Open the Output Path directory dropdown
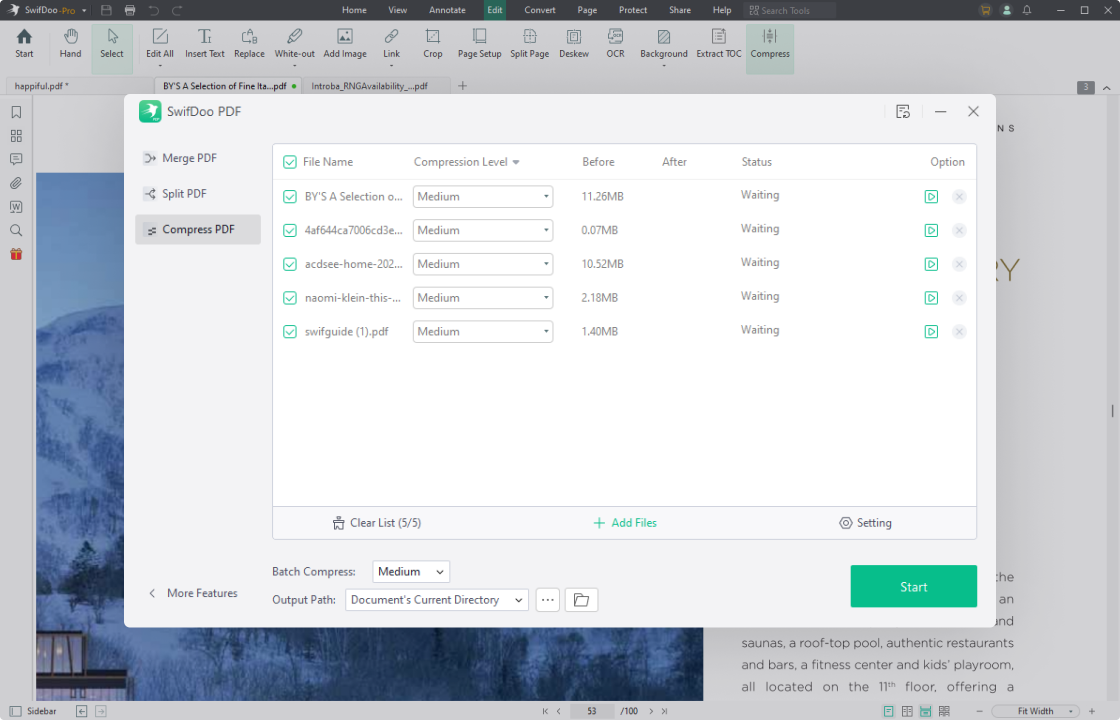 (436, 600)
